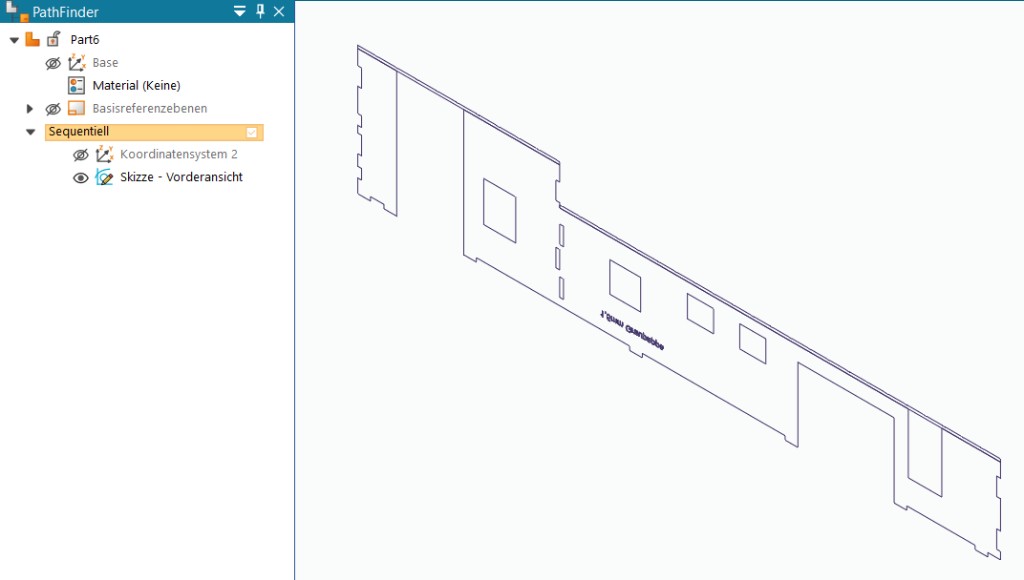Expand the Basisreferenzebenen node
This screenshot has height=580, width=1024.
pyautogui.click(x=29, y=108)
